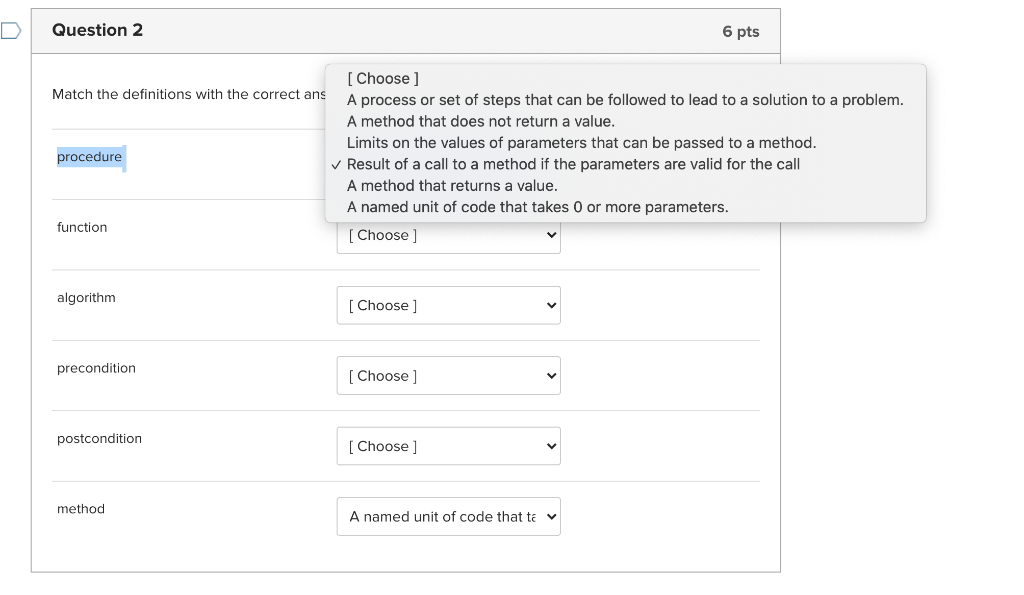Click the function row label
The height and width of the screenshot is (595, 1024).
tap(81, 227)
